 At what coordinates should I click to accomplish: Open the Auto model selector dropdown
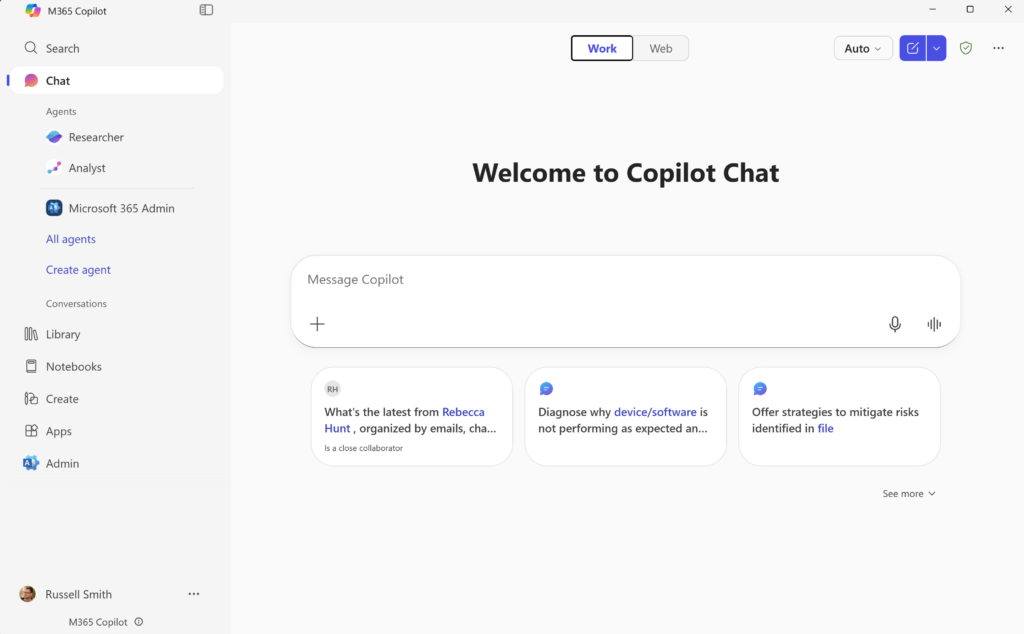(862, 47)
